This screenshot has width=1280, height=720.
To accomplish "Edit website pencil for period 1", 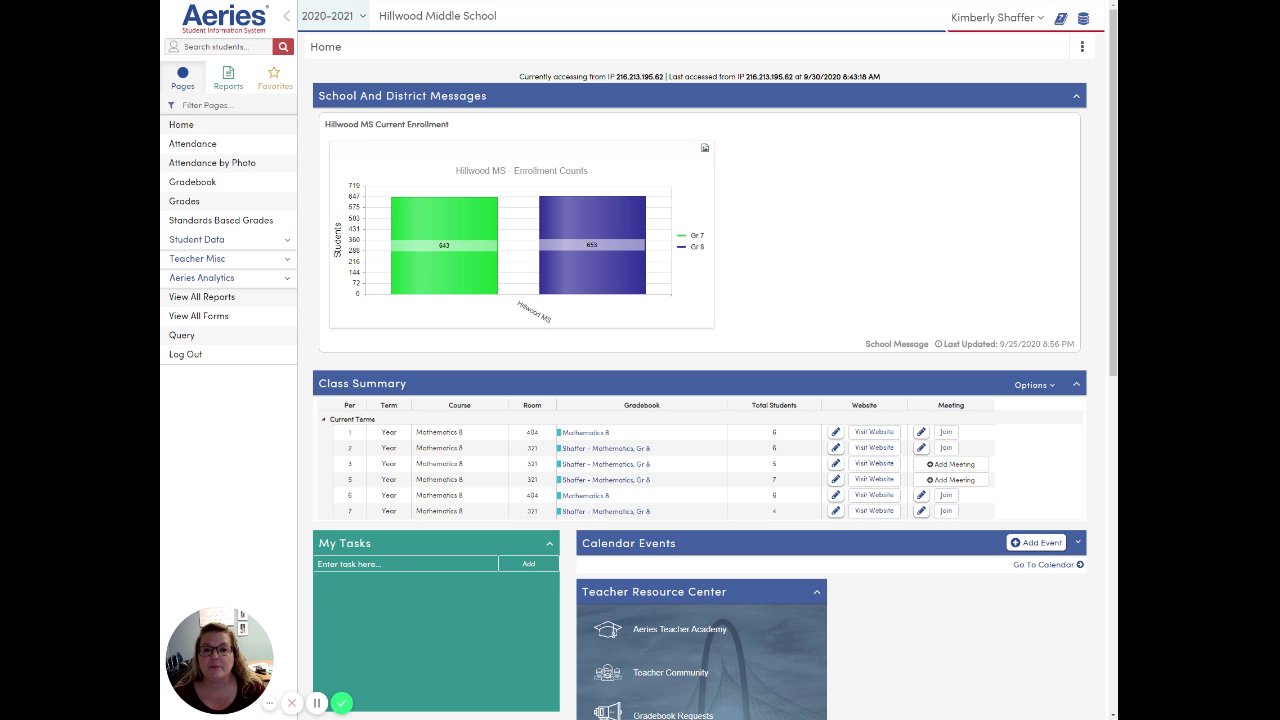I will tap(835, 432).
